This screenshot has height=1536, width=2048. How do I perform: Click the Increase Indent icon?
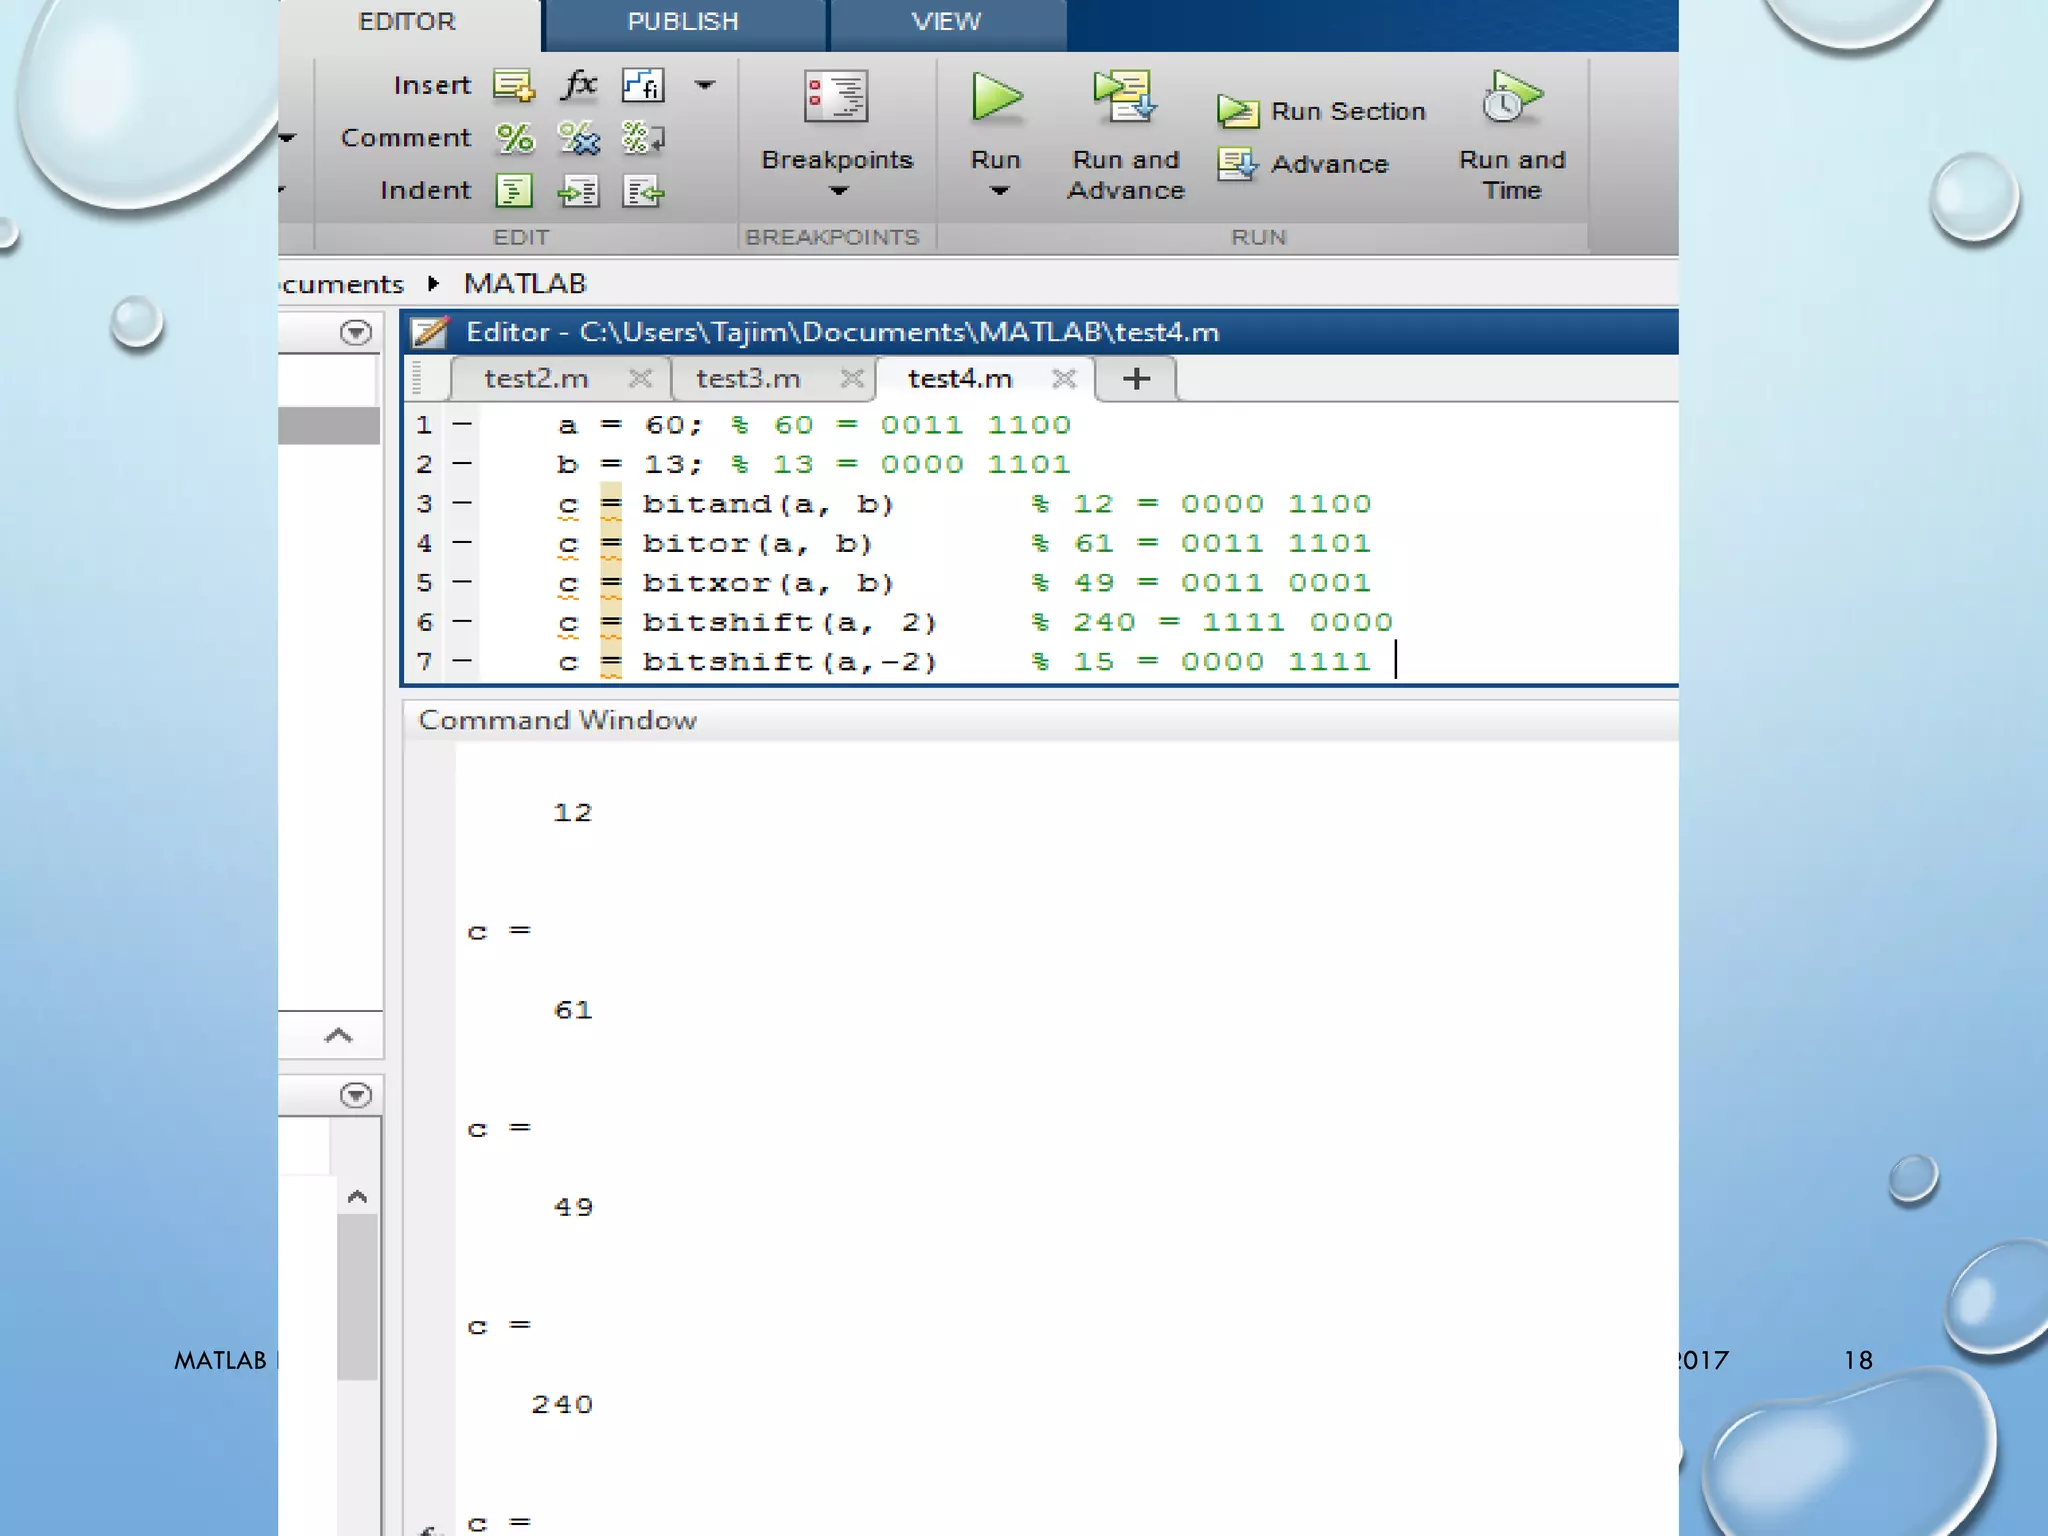coord(579,191)
